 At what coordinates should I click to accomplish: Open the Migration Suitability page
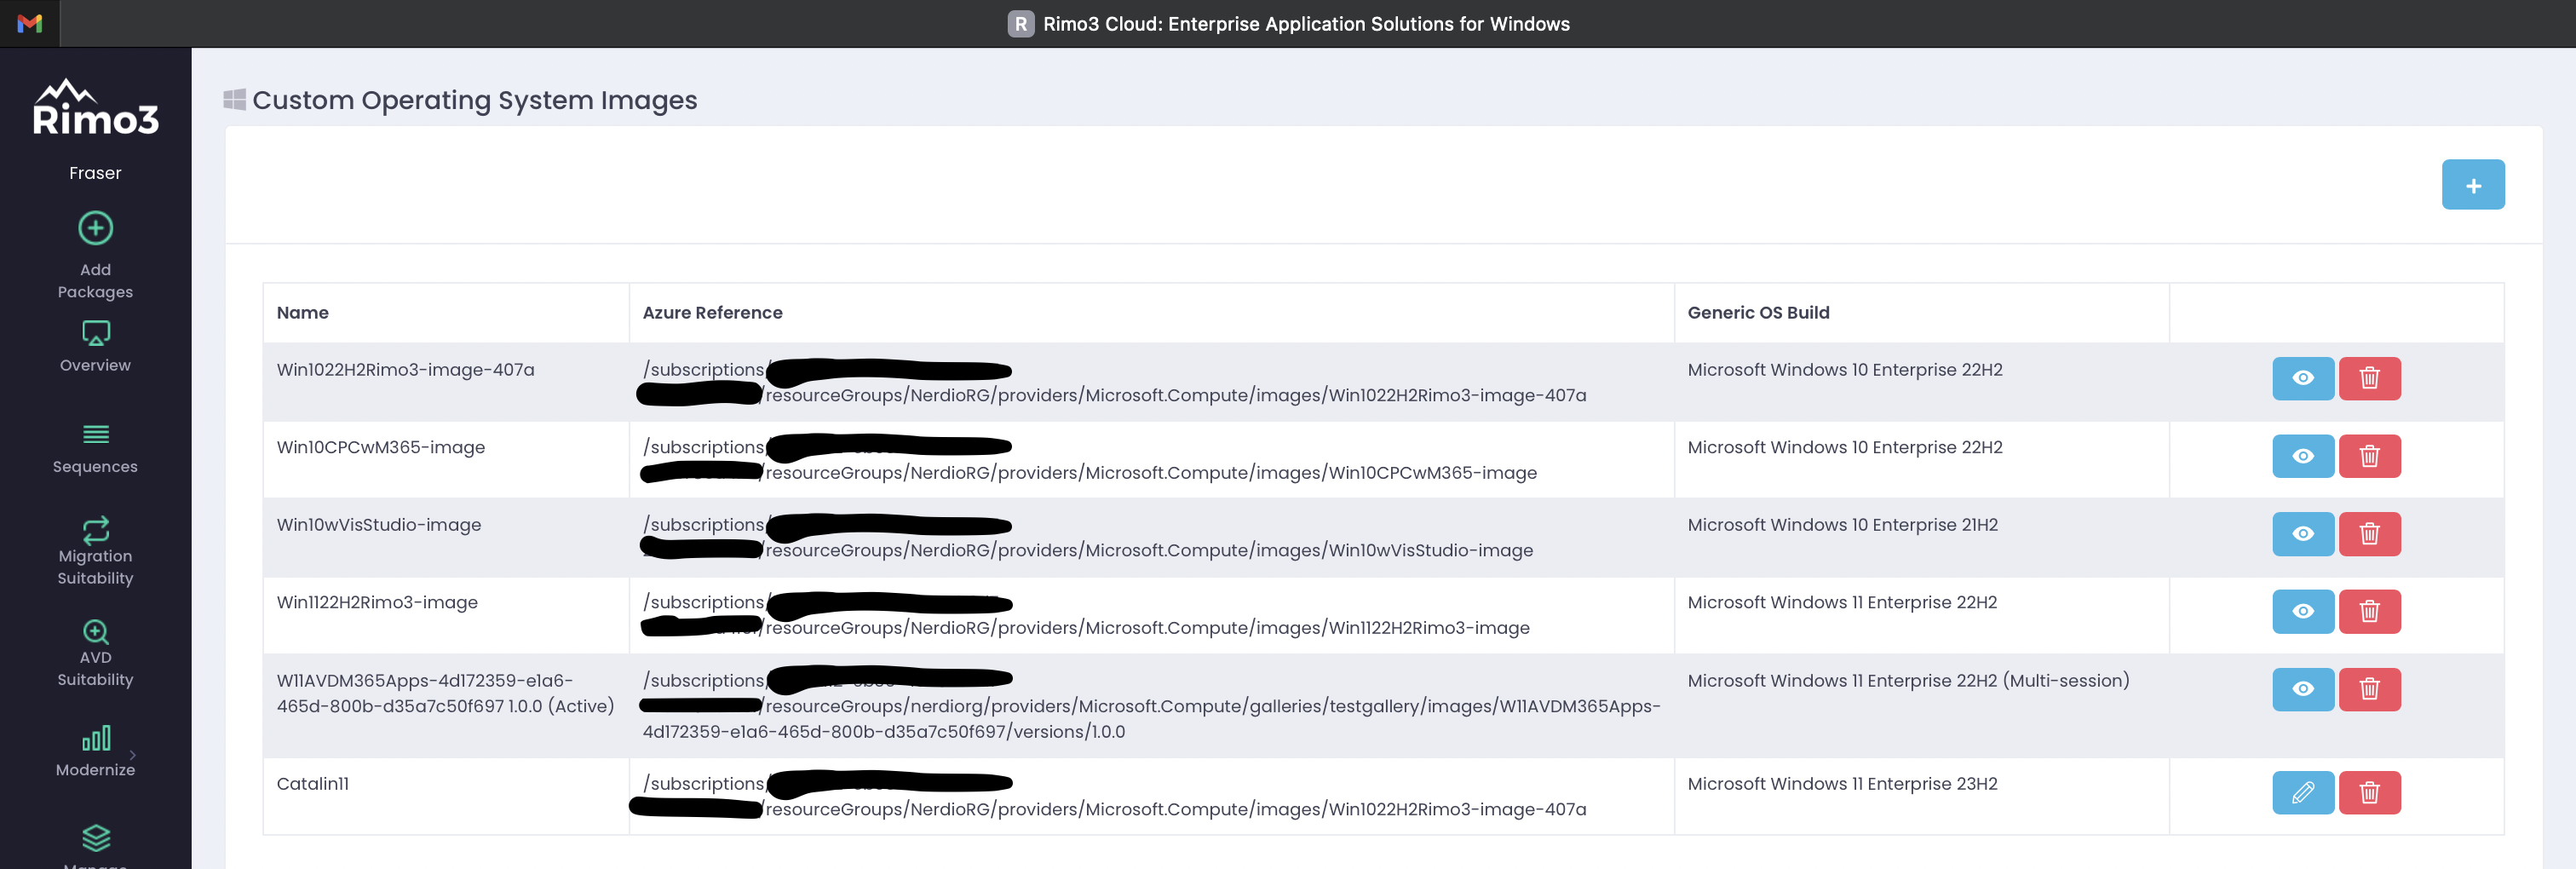pos(95,550)
